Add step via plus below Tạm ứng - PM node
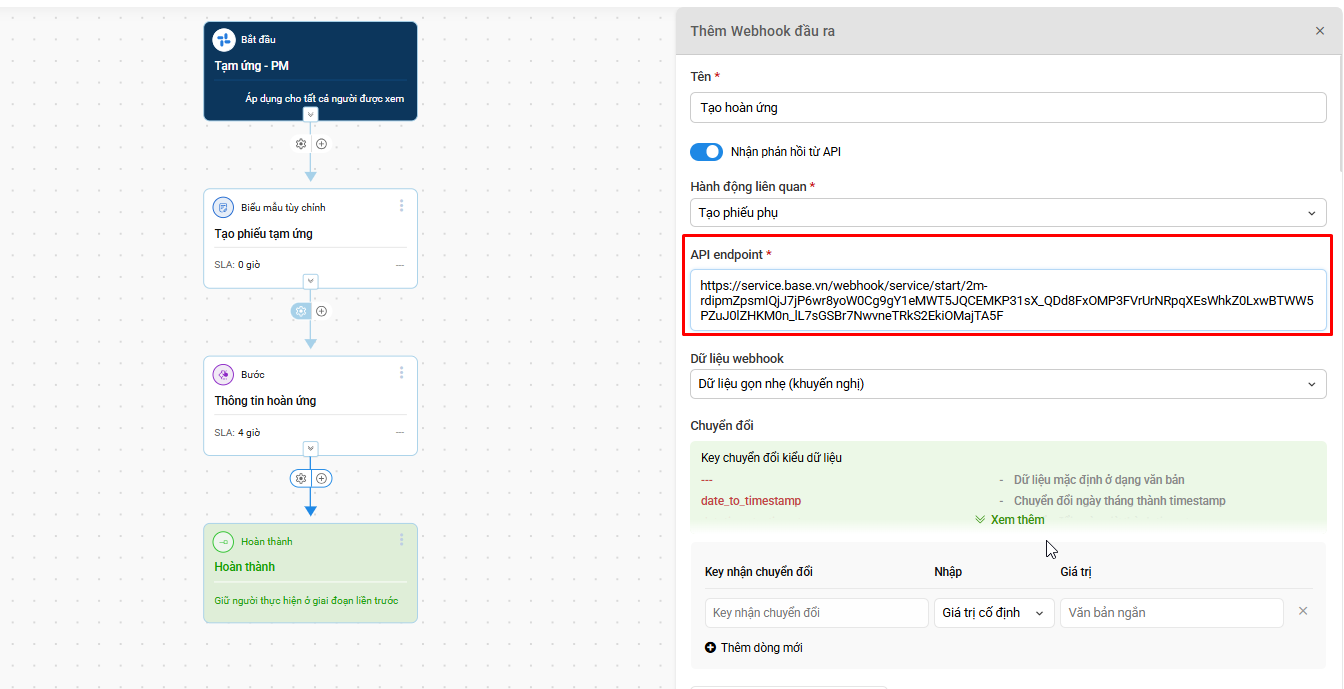Screen dimensions: 1344x689 click(x=321, y=144)
